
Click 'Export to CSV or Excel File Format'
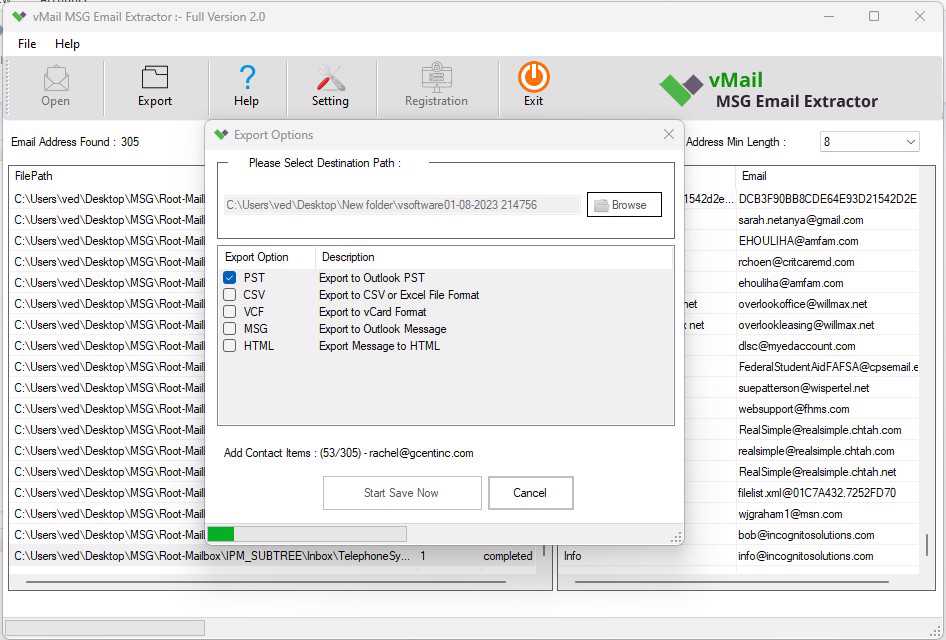399,294
